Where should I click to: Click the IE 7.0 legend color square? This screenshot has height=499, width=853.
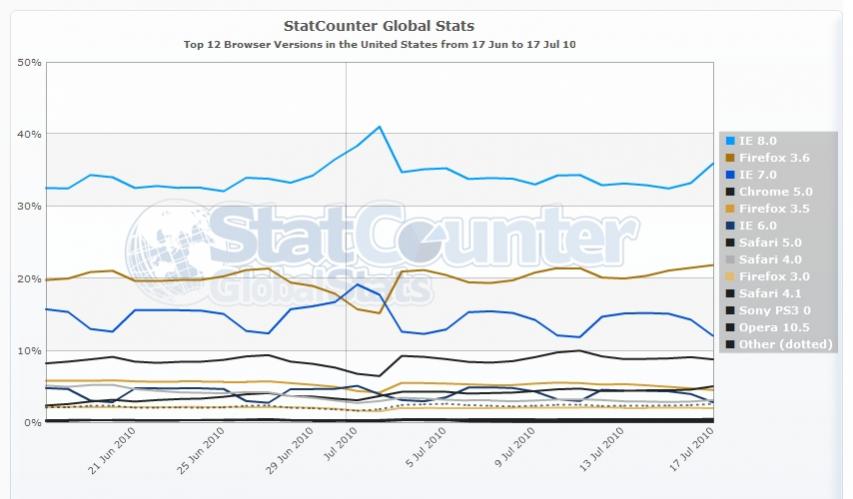pos(729,174)
